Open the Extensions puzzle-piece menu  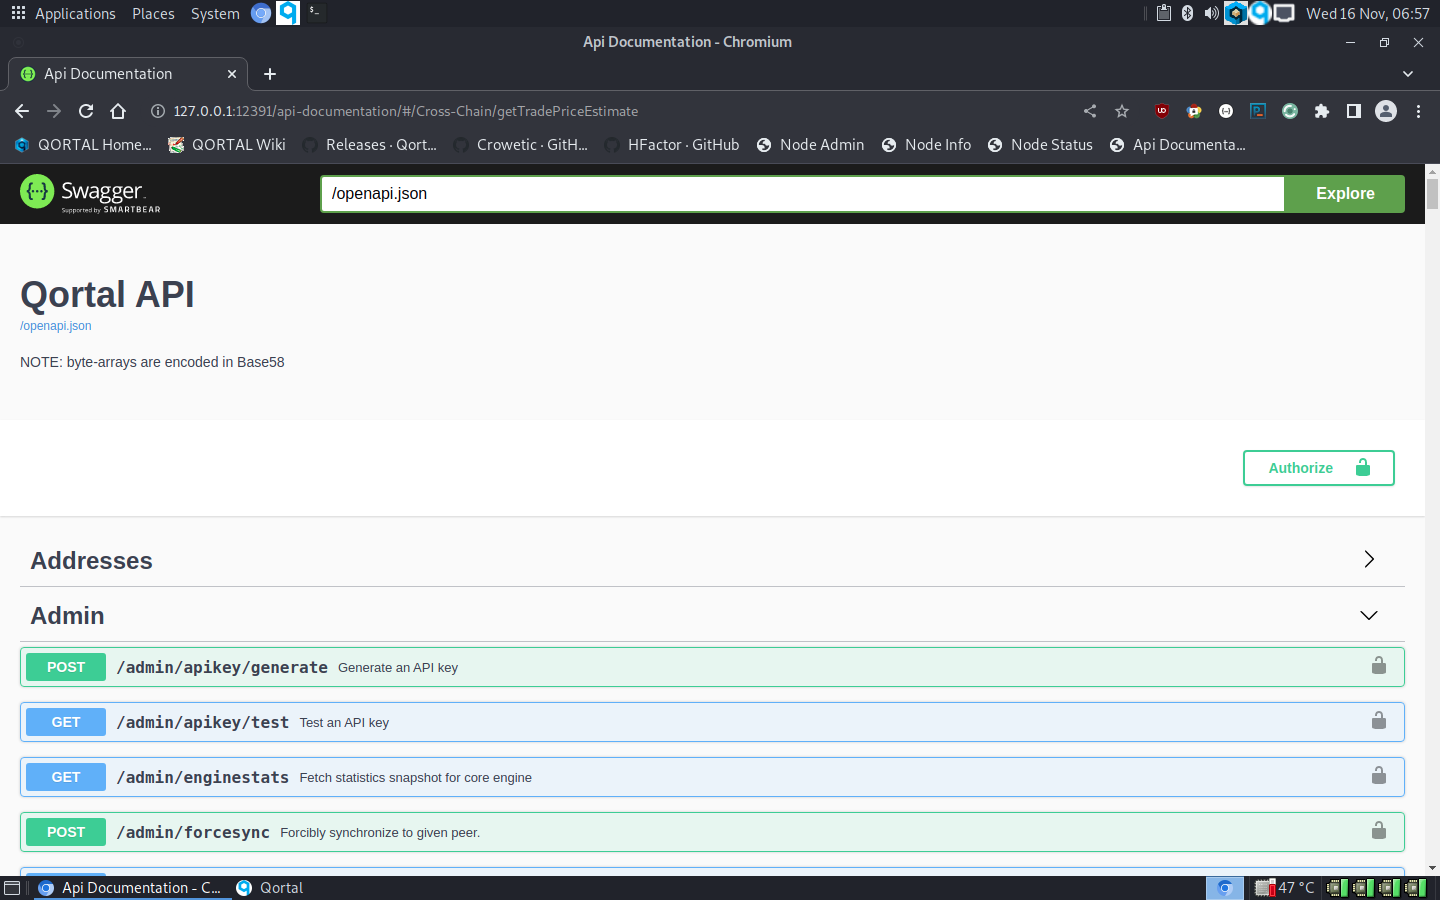click(x=1322, y=111)
